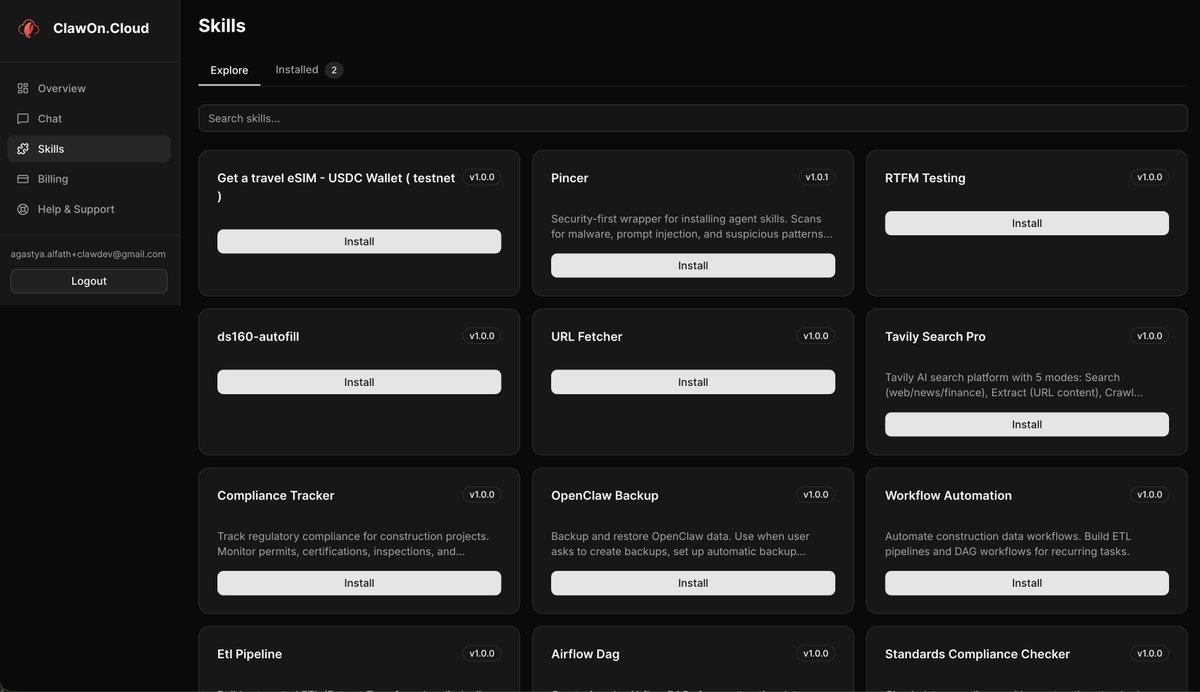Click Logout in the sidebar

coord(88,280)
